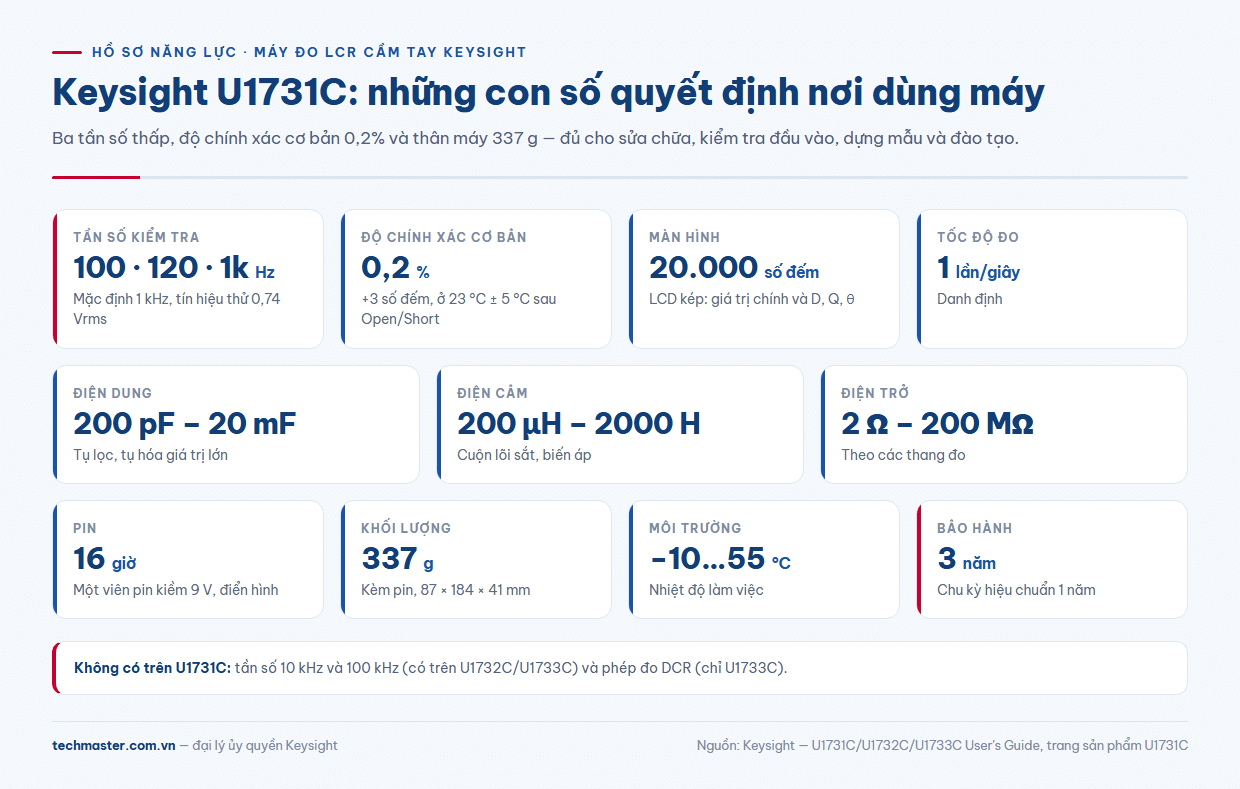Click the 'LCD kép: giá trị chính và D, Q, θ' note
The height and width of the screenshot is (789, 1240).
[751, 298]
